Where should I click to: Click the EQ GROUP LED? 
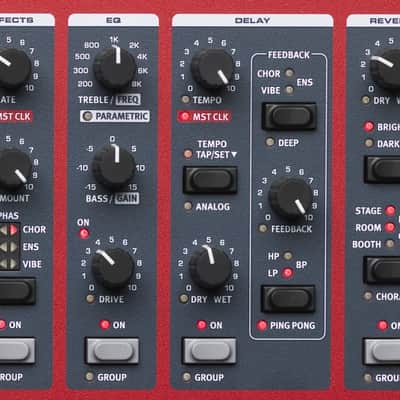click(x=89, y=377)
